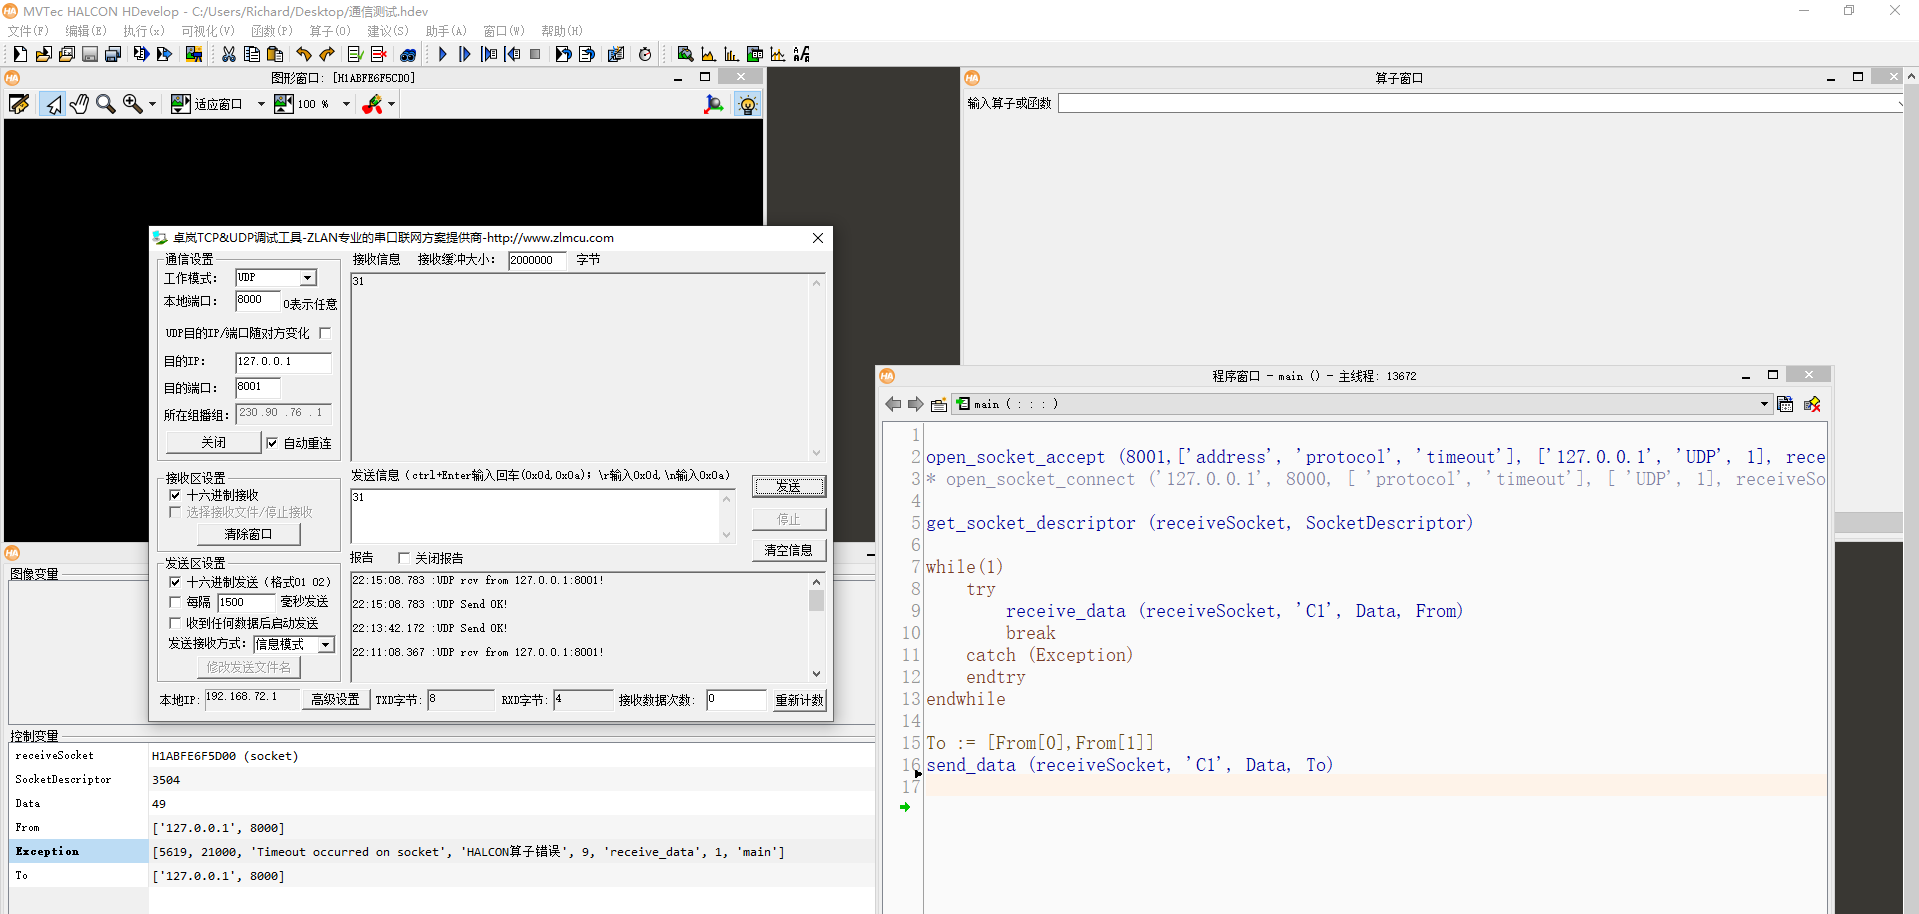Expand the 适应窗口 fit window dropdown arrow
This screenshot has width=1919, height=914.
[261, 104]
